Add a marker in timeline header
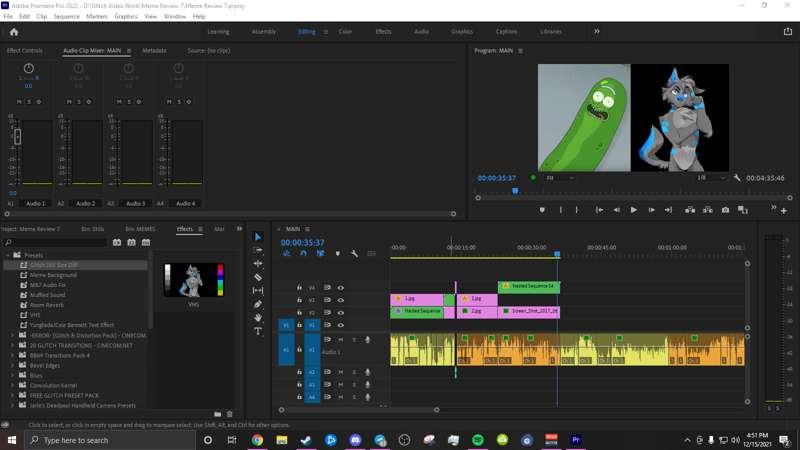This screenshot has height=450, width=800. (337, 254)
